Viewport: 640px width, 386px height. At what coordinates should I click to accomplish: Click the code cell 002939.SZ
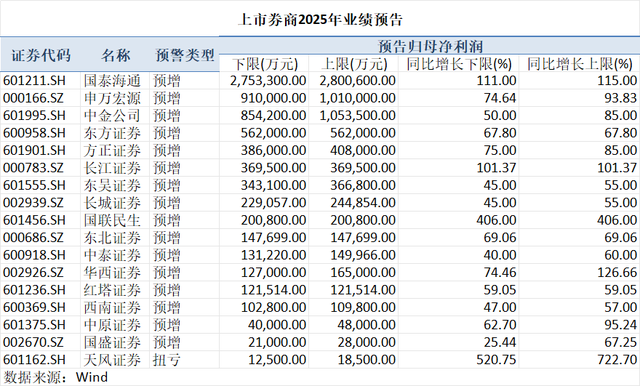[x=33, y=202]
